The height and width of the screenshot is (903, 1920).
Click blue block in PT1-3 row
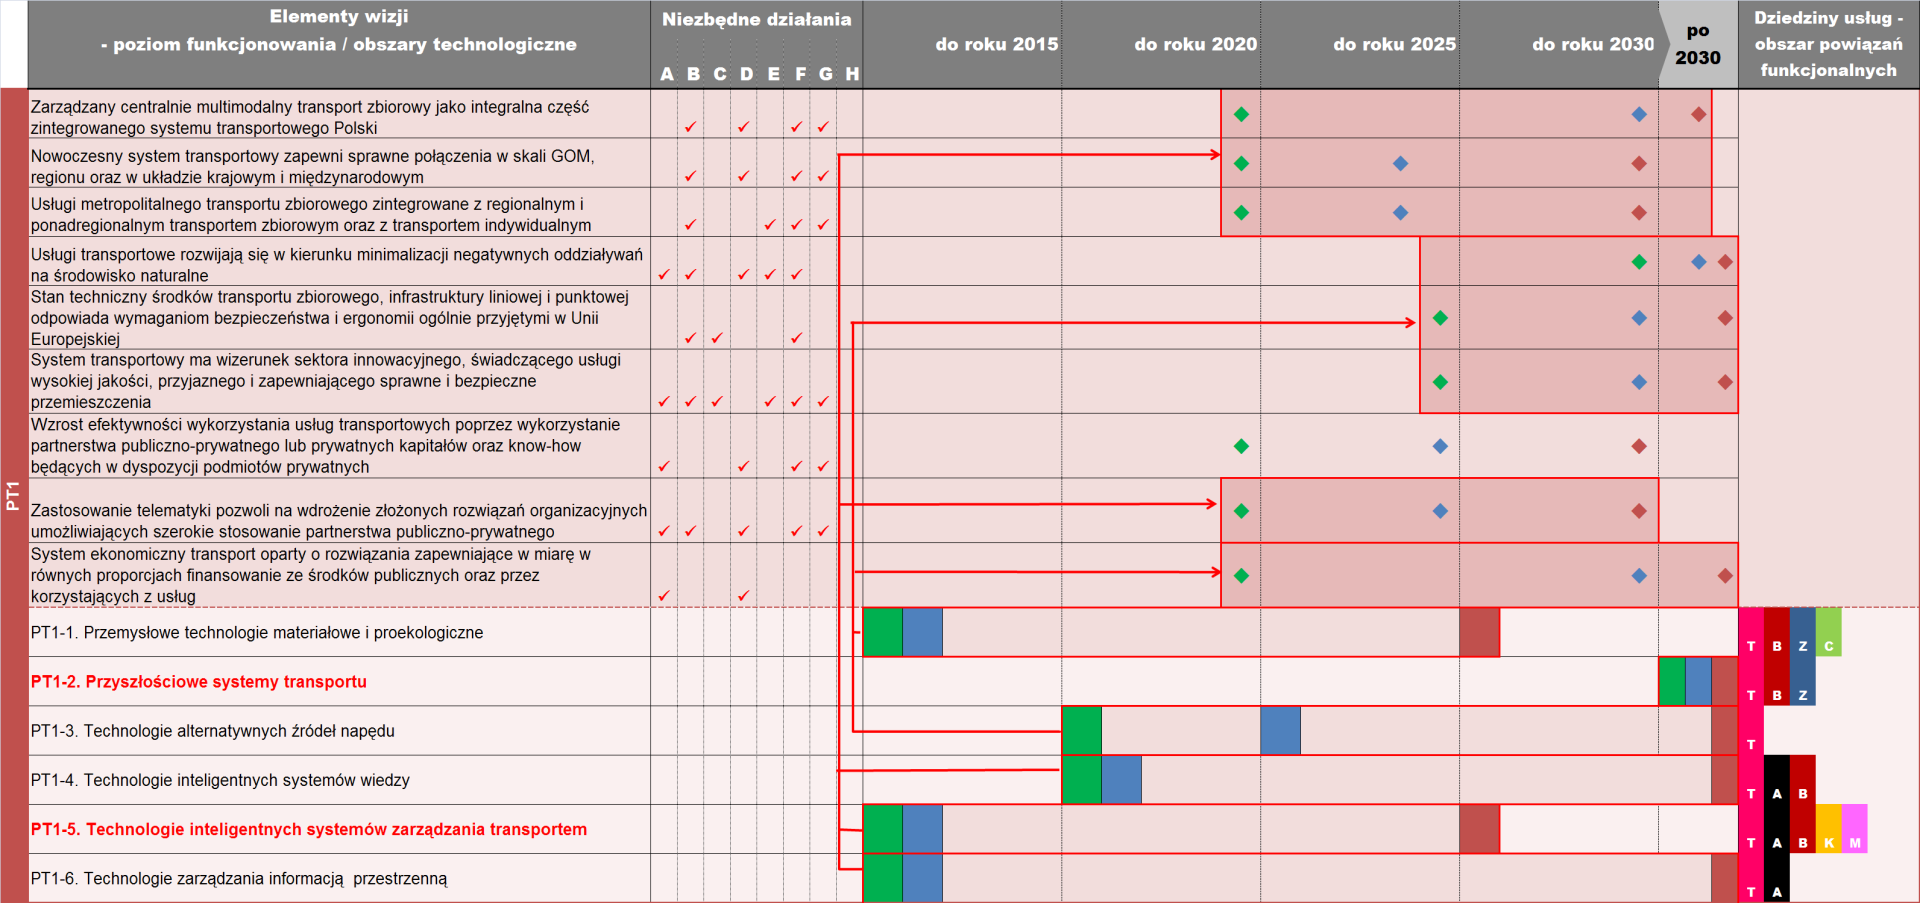1280,730
